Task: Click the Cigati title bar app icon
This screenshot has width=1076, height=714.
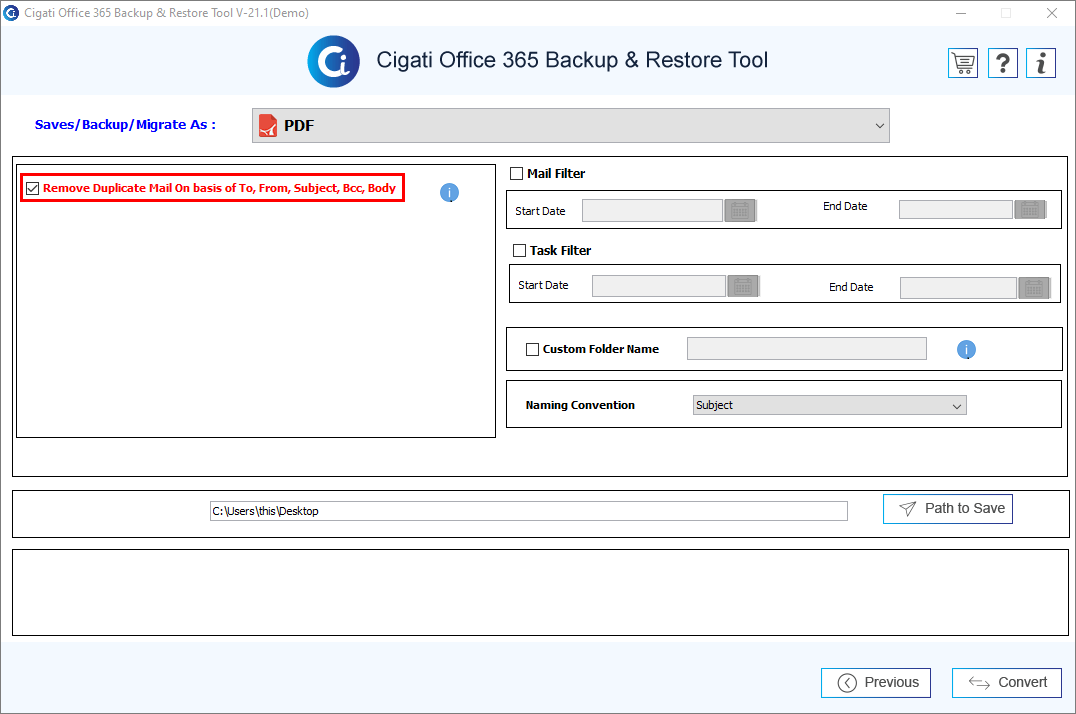Action: point(11,12)
